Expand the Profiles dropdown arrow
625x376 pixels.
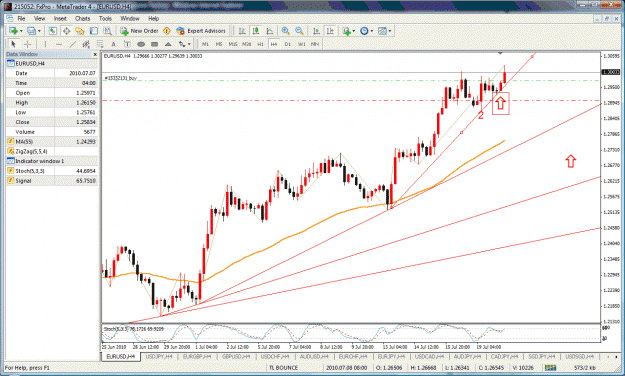(x=39, y=31)
